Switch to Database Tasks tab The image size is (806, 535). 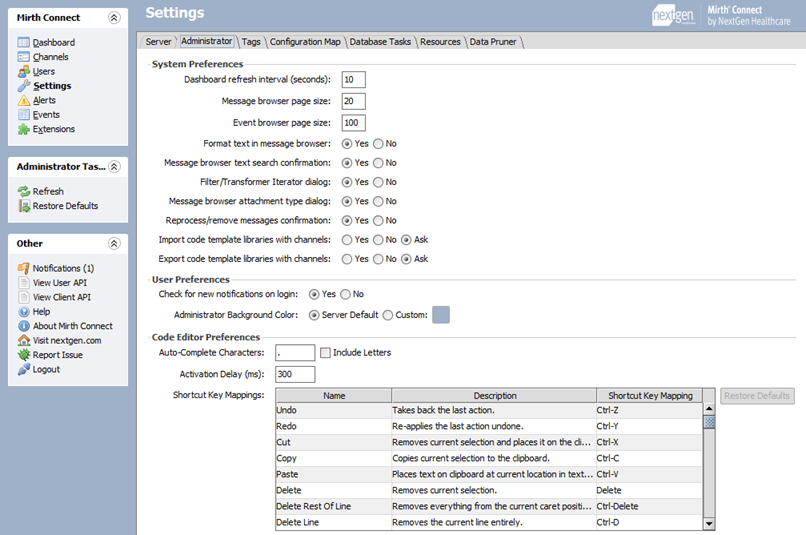[x=380, y=42]
